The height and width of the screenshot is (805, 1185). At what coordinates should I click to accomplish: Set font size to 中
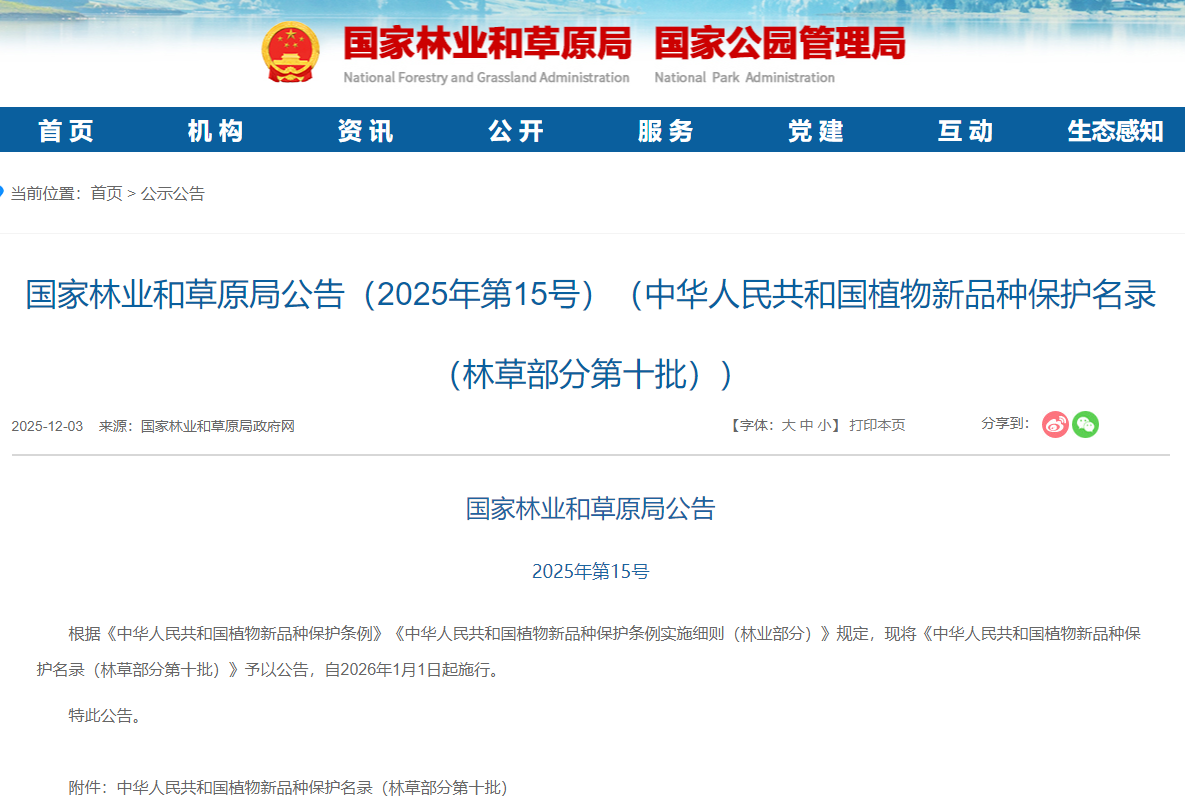806,426
